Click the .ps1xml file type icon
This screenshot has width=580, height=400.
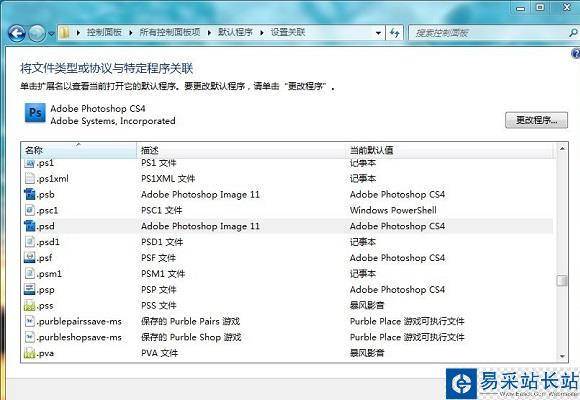coord(30,178)
